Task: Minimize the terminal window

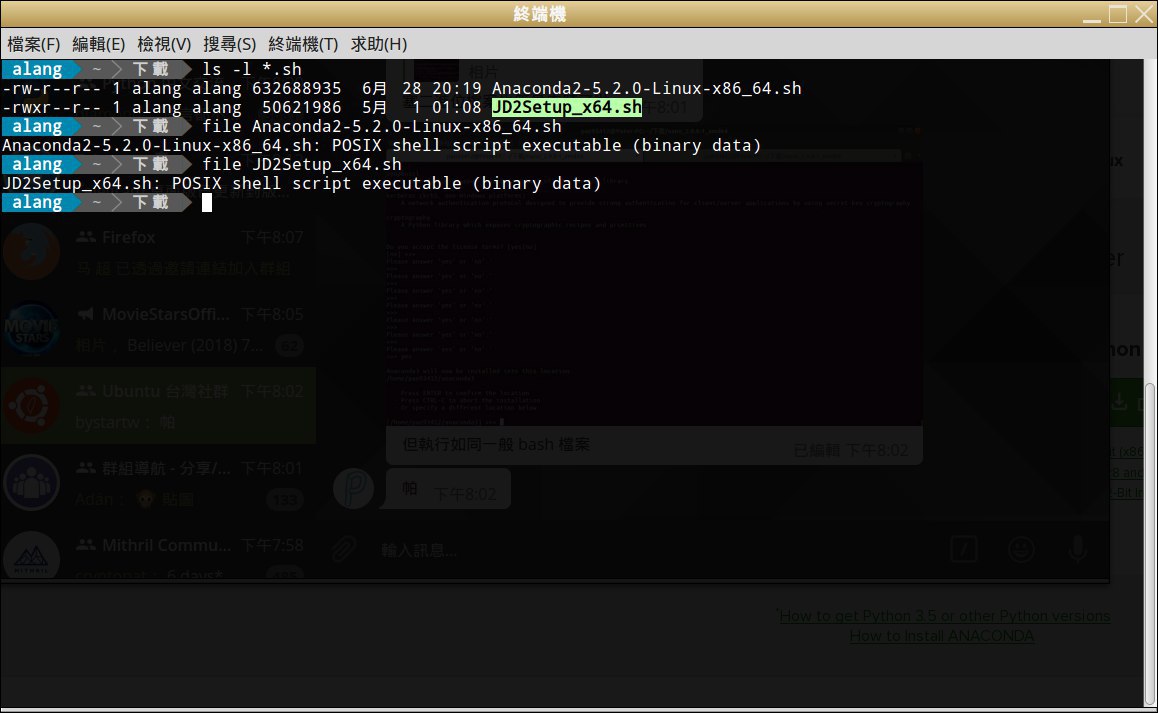Action: 1092,15
